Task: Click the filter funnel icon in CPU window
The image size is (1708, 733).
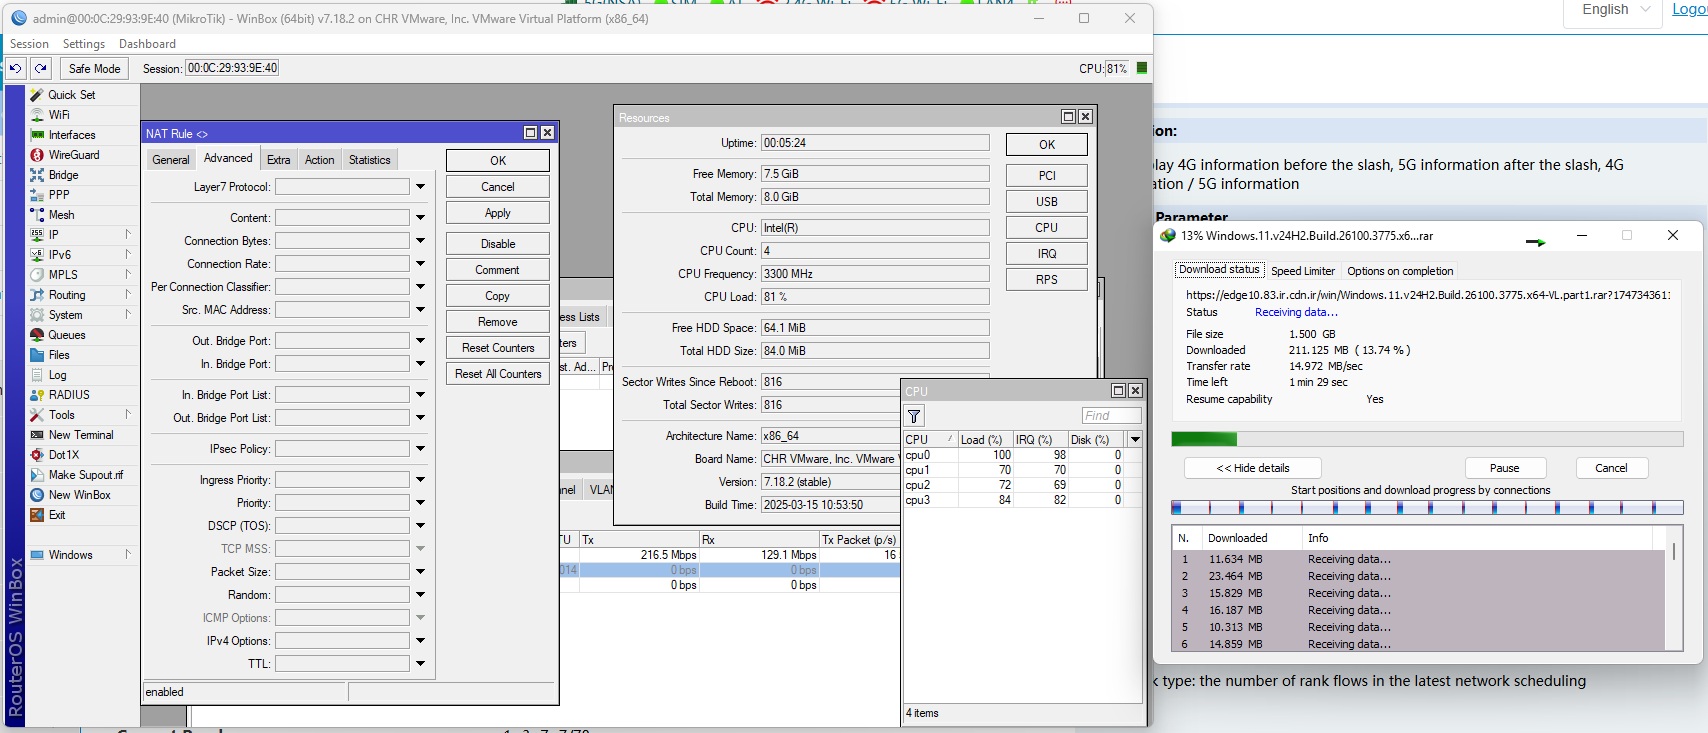Action: [914, 416]
